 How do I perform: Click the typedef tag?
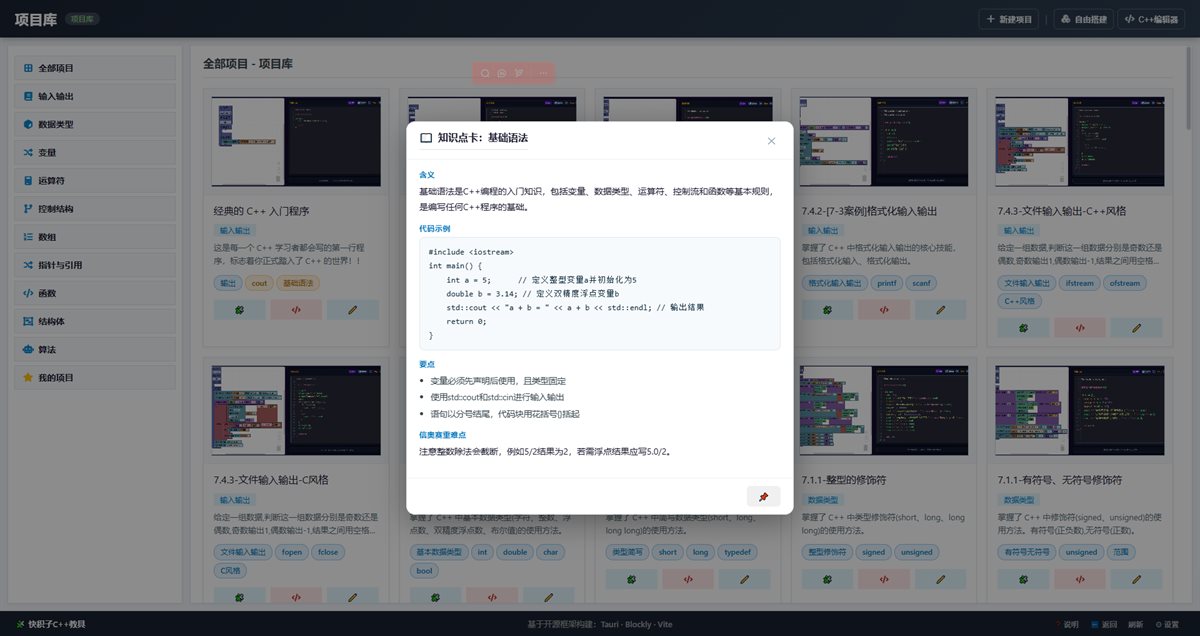pos(736,552)
